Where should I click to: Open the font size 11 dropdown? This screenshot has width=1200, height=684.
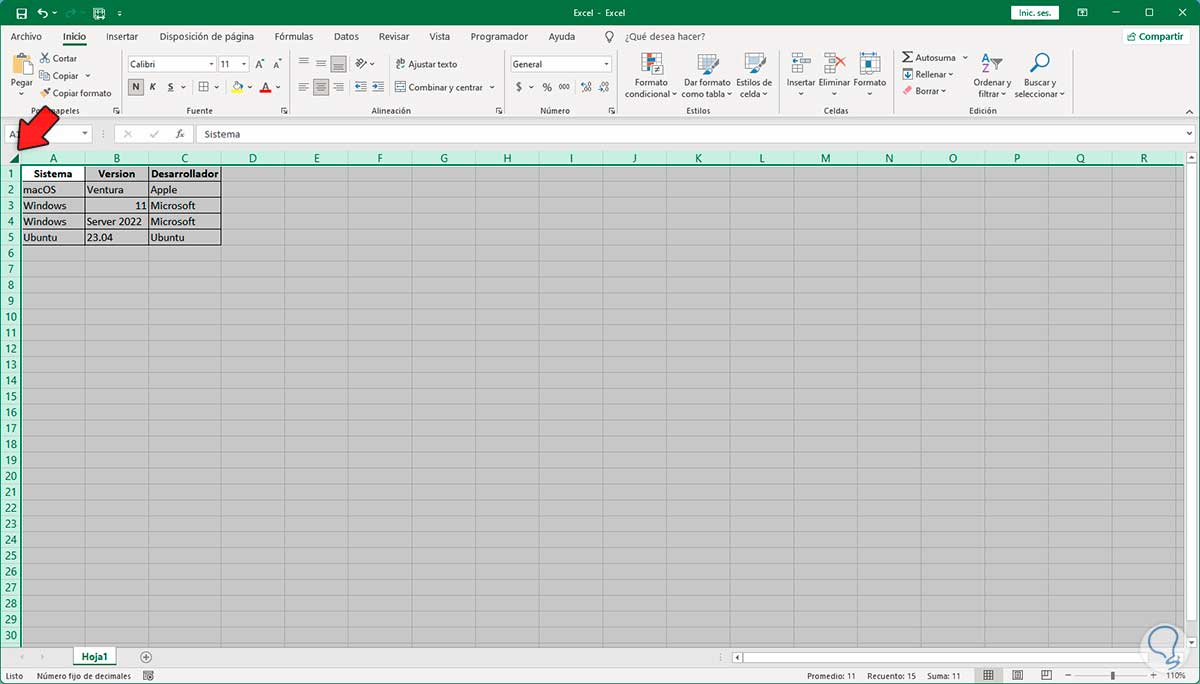243,64
